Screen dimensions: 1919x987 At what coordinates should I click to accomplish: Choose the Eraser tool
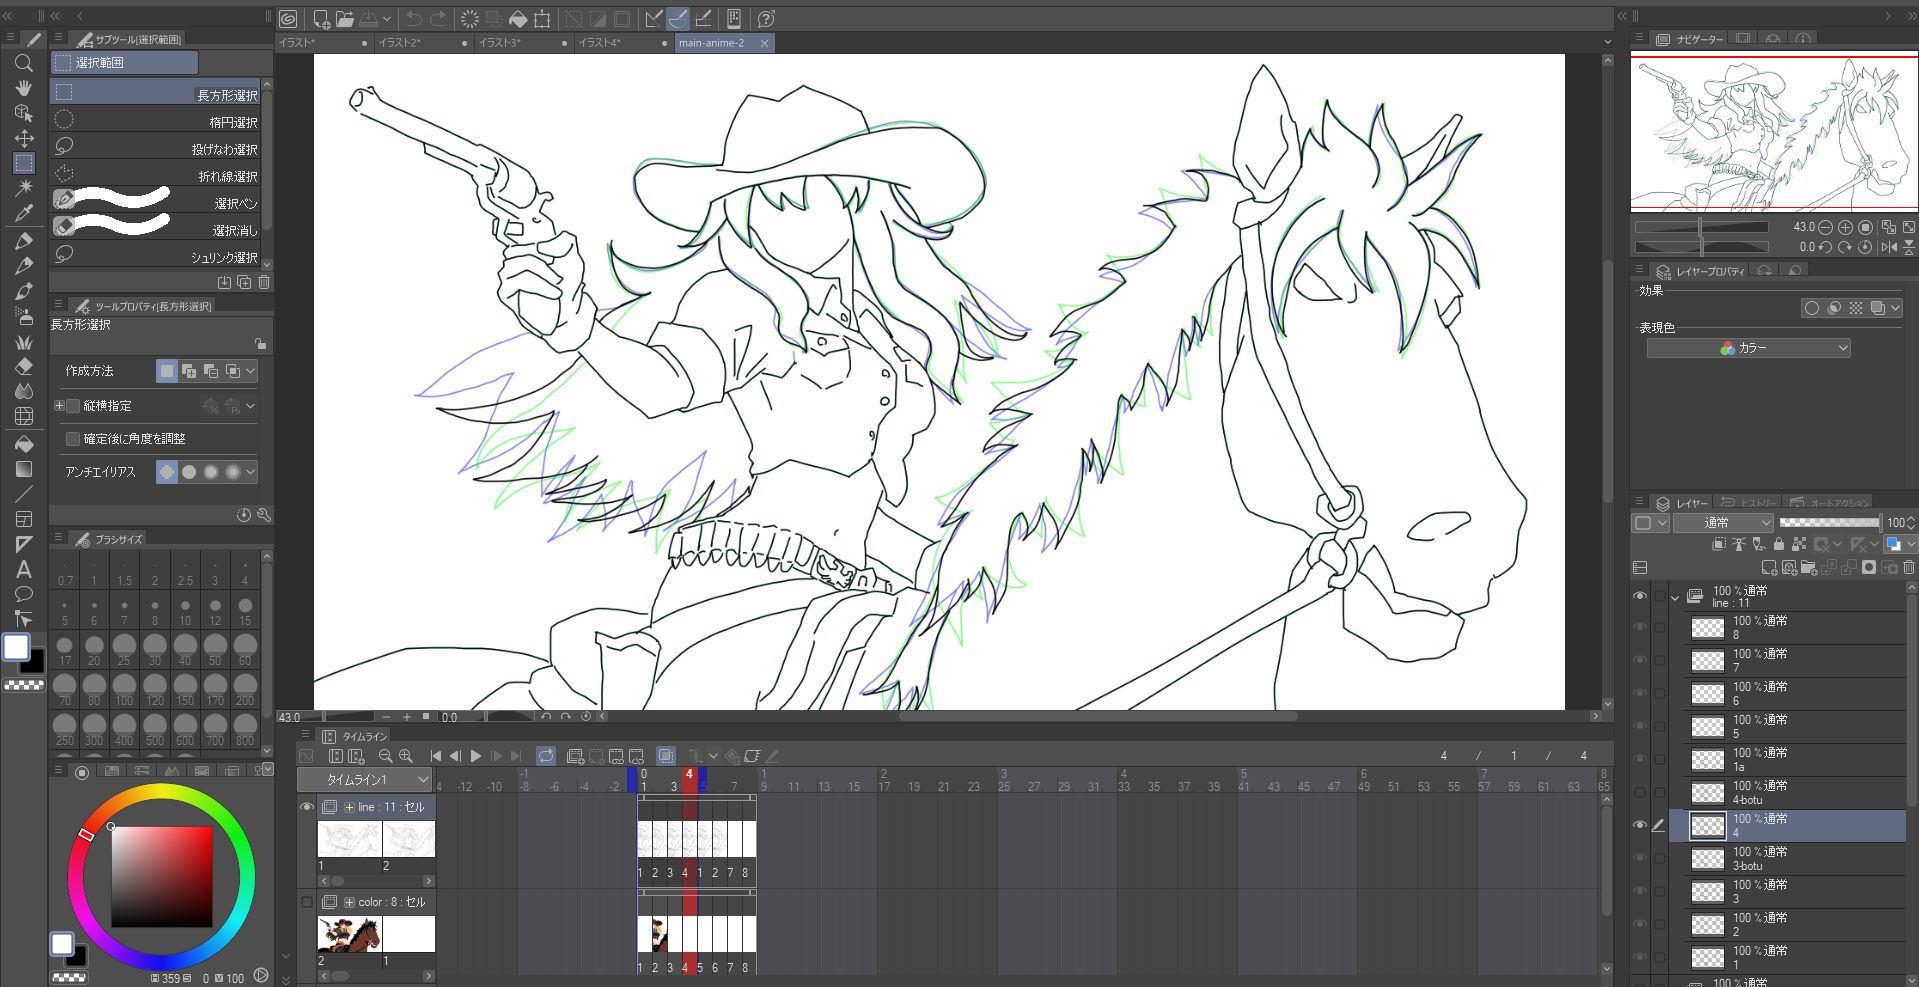click(24, 366)
